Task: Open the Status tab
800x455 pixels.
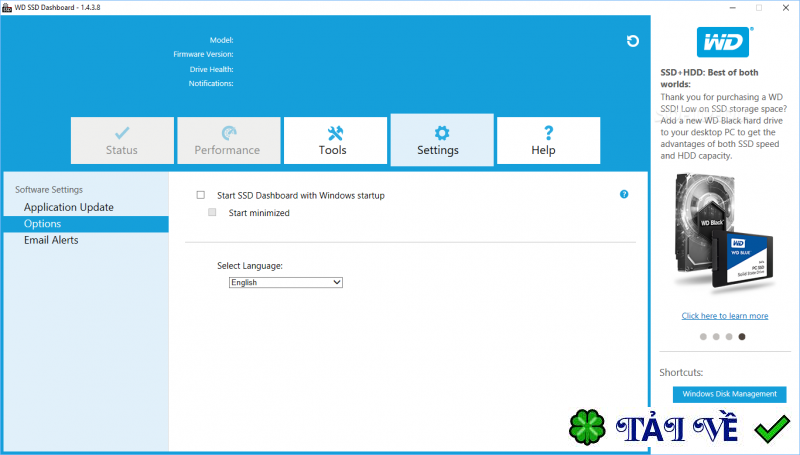Action: [122, 140]
